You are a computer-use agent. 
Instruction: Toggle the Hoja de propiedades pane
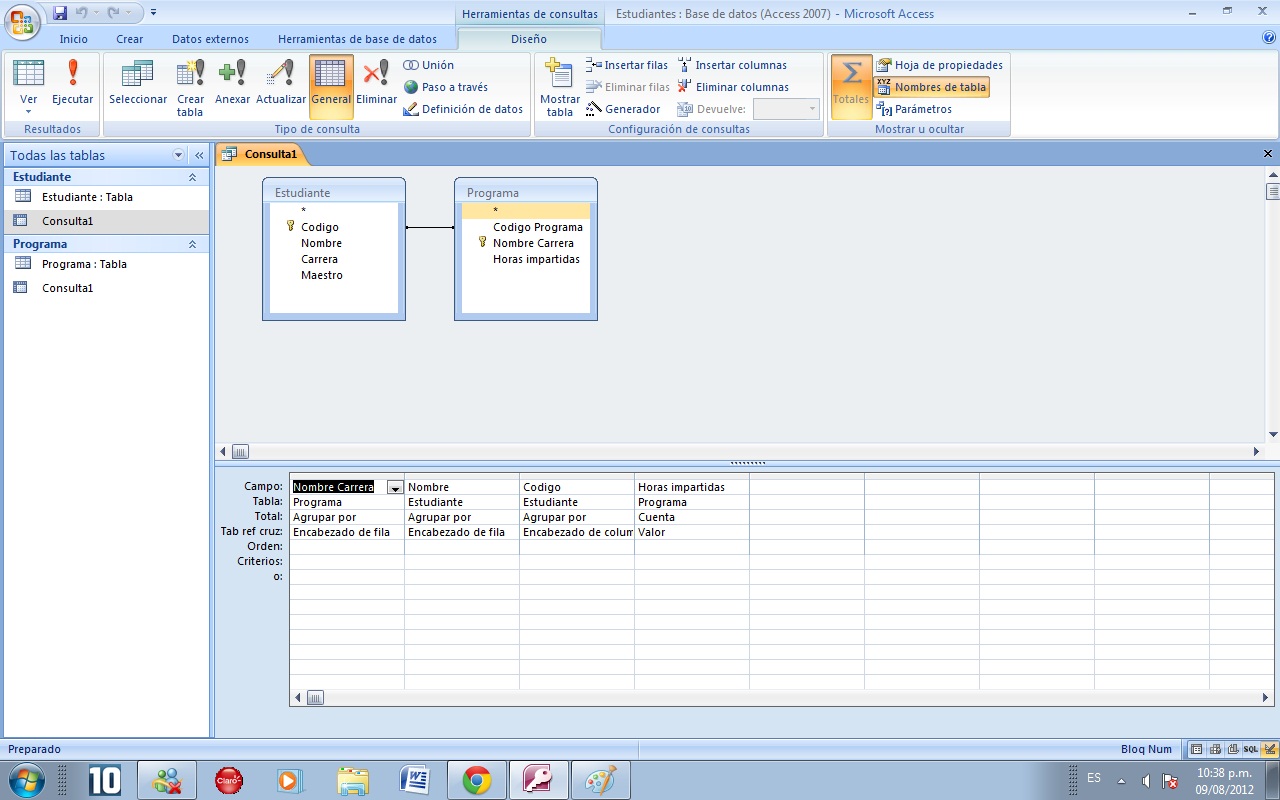(x=939, y=65)
